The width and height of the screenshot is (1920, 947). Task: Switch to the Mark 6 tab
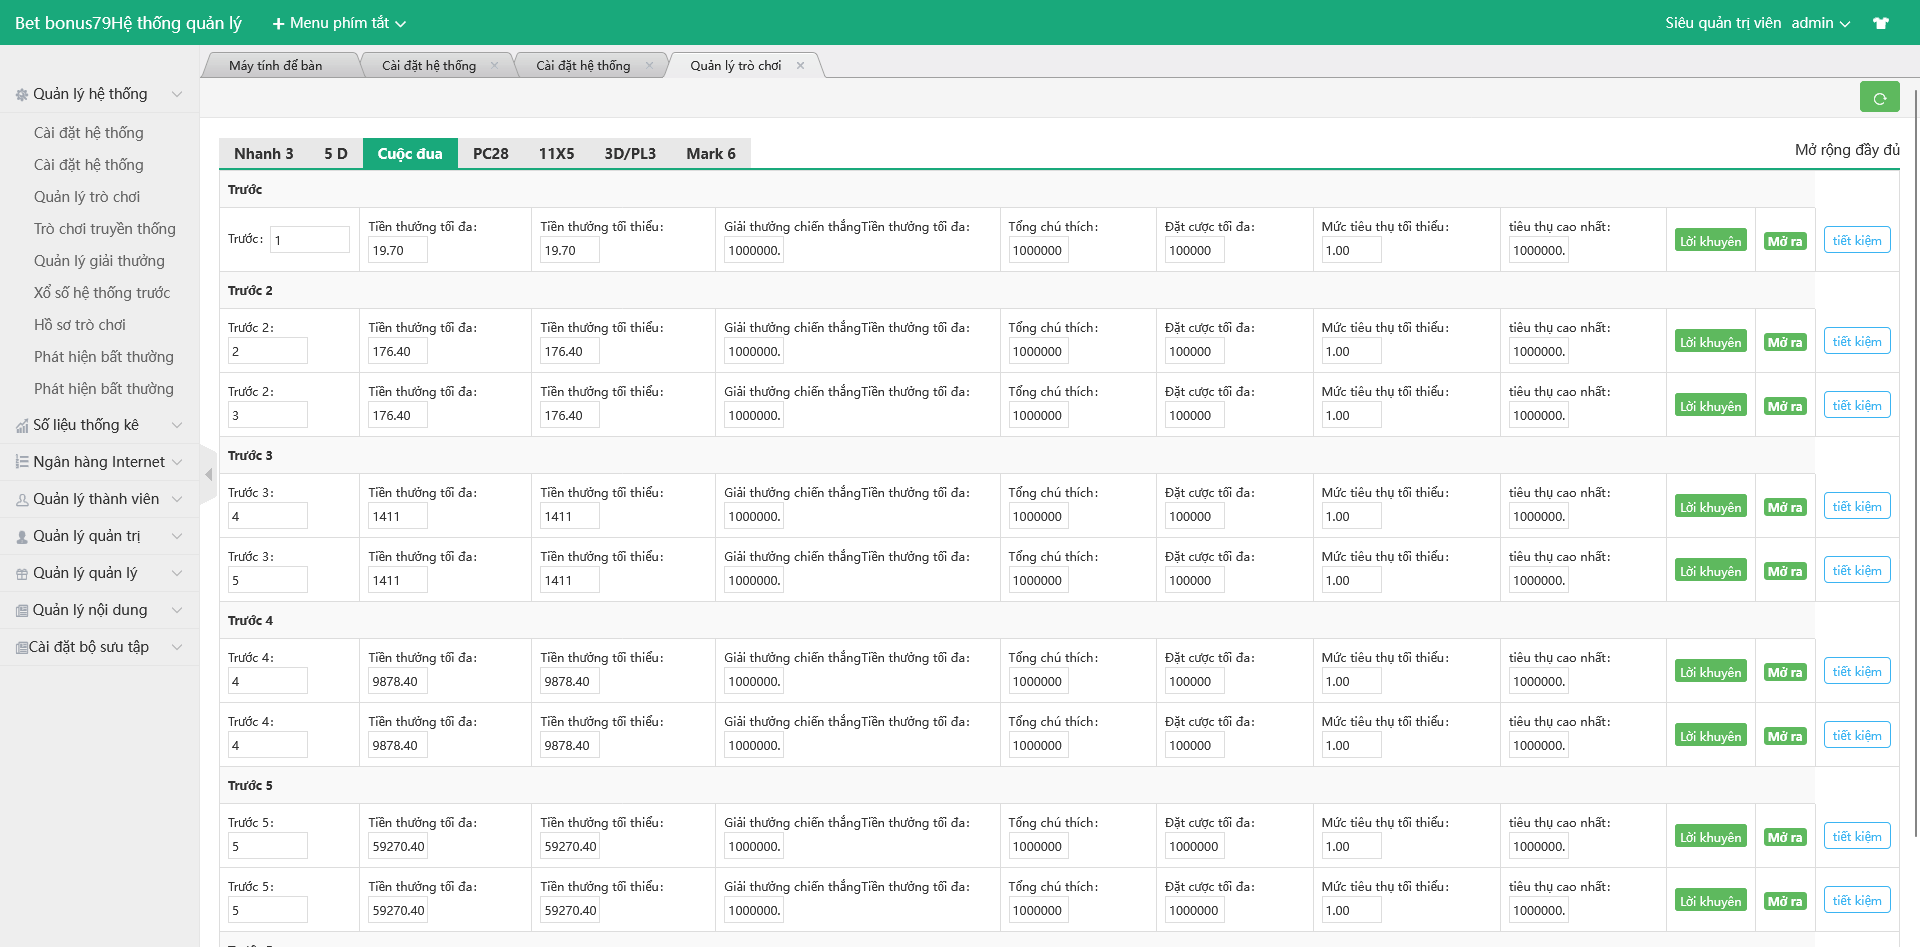pyautogui.click(x=710, y=154)
